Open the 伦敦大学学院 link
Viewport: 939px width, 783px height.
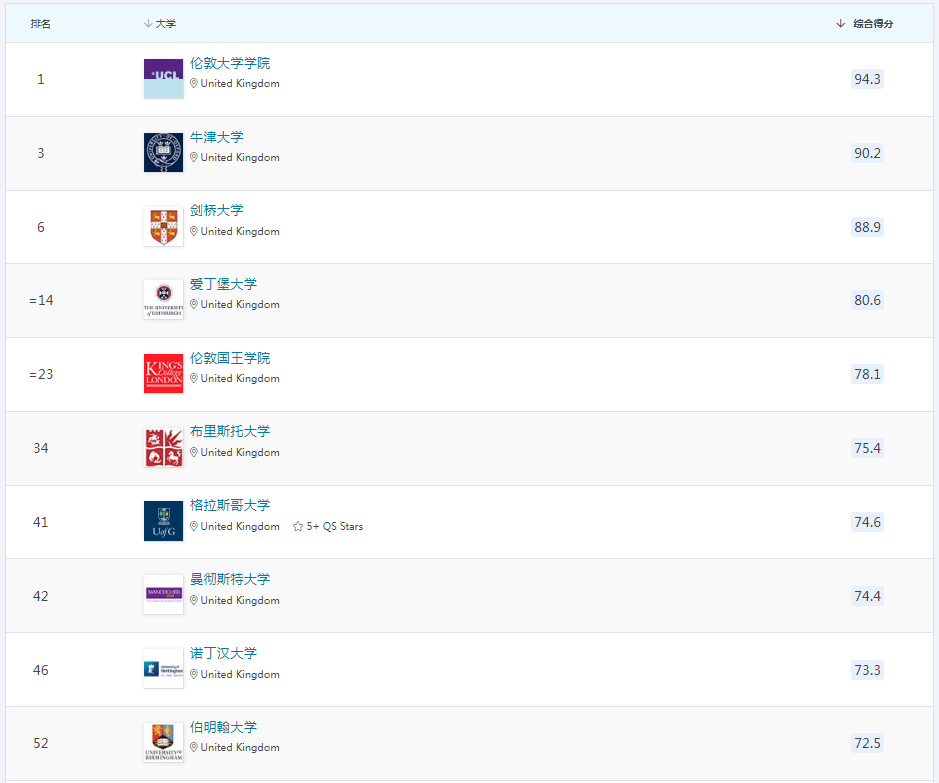click(x=230, y=63)
